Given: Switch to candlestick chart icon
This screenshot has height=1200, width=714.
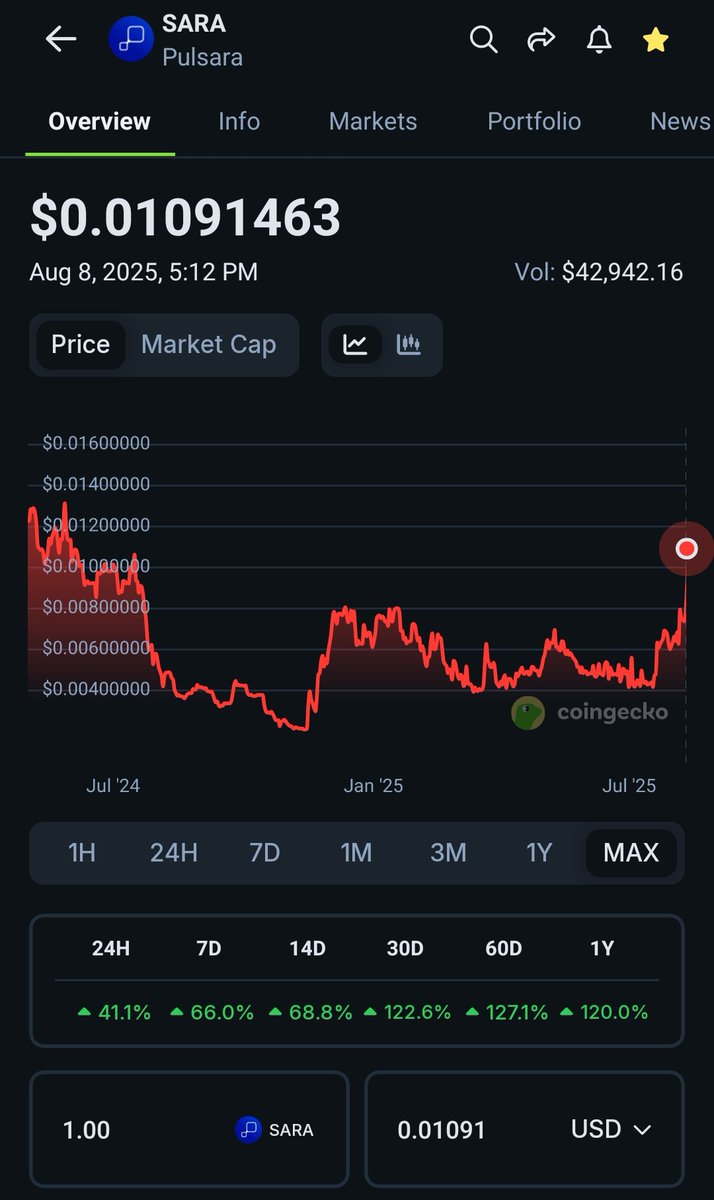Looking at the screenshot, I should click(409, 345).
